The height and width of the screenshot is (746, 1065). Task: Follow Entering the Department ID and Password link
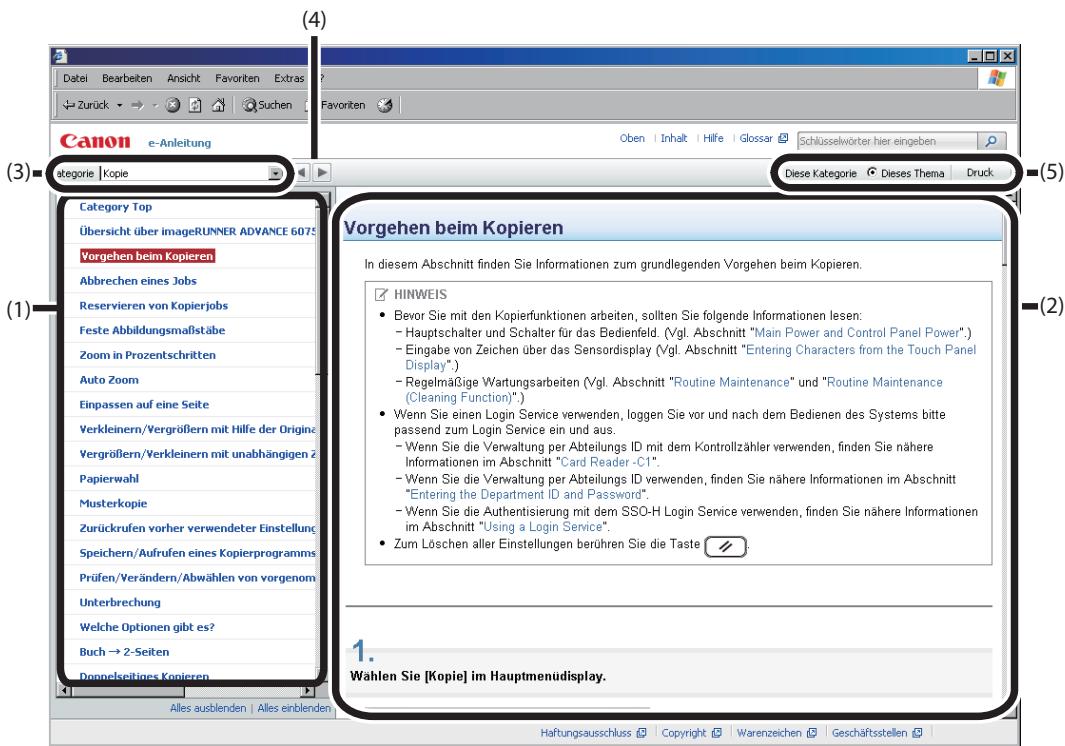[526, 495]
